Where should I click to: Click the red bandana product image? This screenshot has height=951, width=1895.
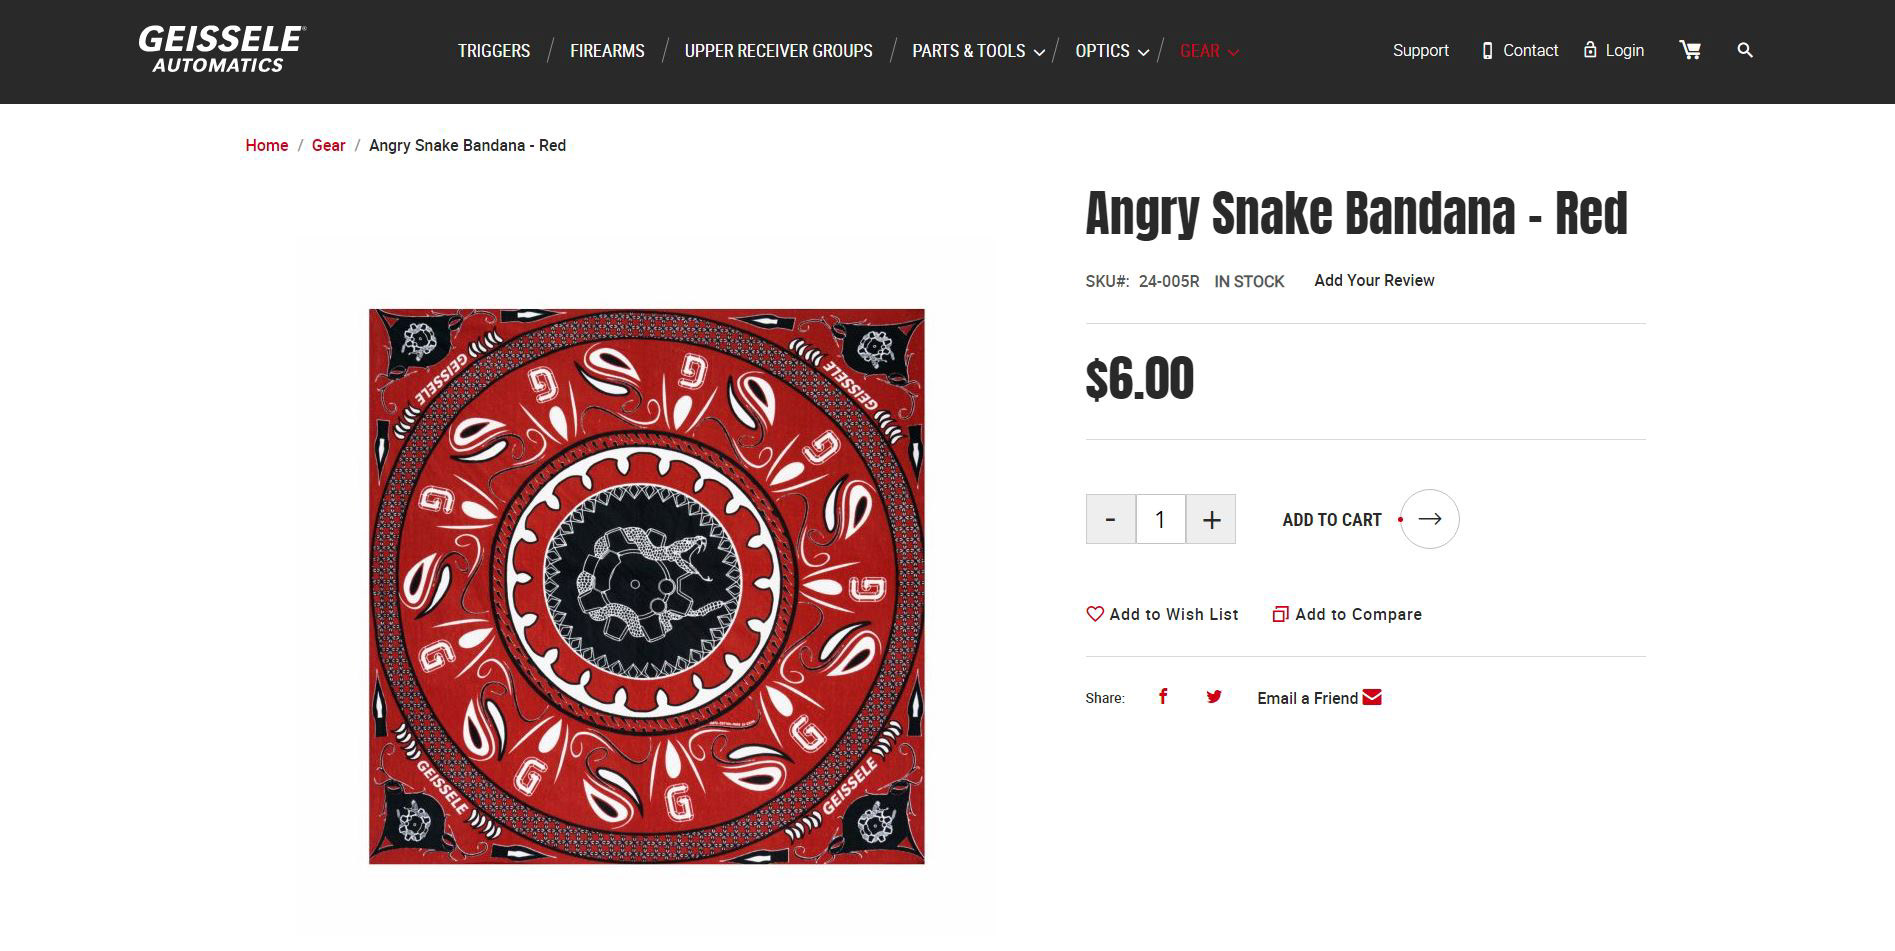(x=647, y=586)
